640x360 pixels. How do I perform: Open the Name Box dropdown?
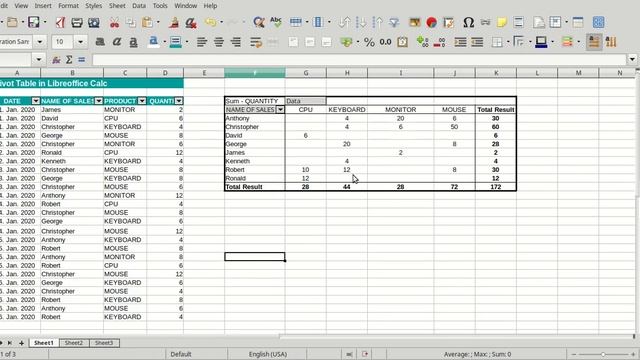point(38,60)
